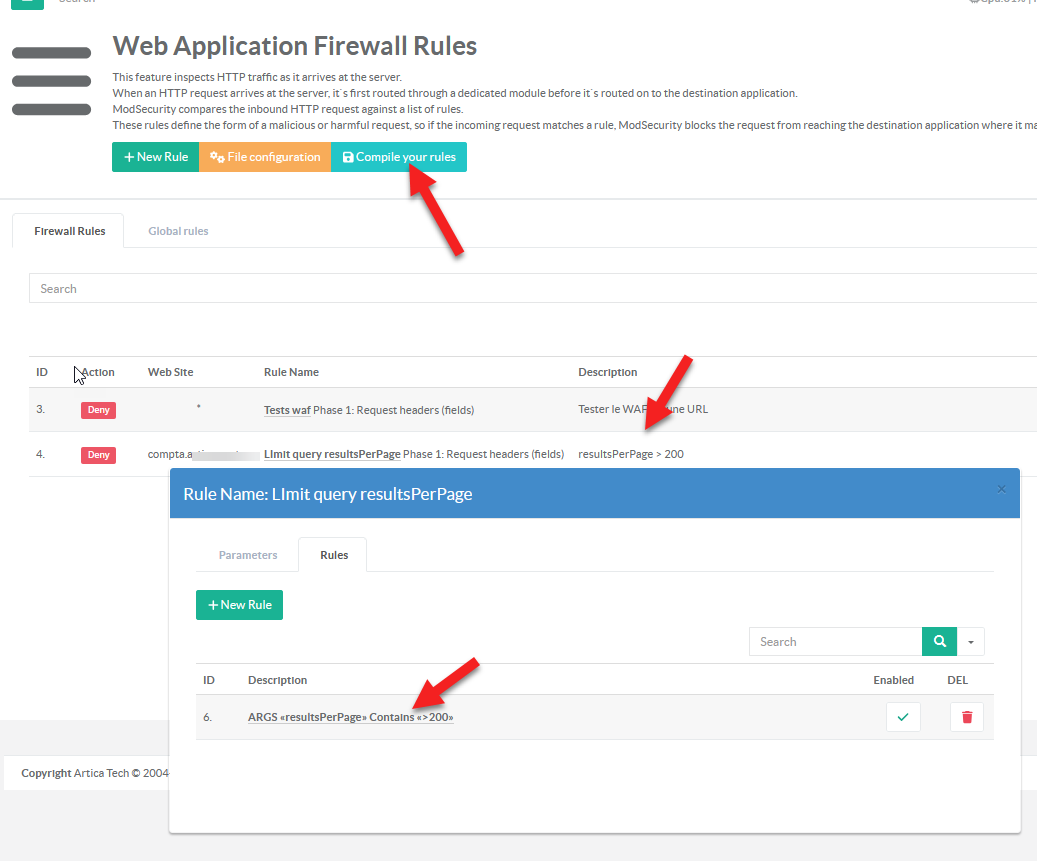Click the magnifier search icon button
This screenshot has width=1037, height=861.
pyautogui.click(x=939, y=642)
